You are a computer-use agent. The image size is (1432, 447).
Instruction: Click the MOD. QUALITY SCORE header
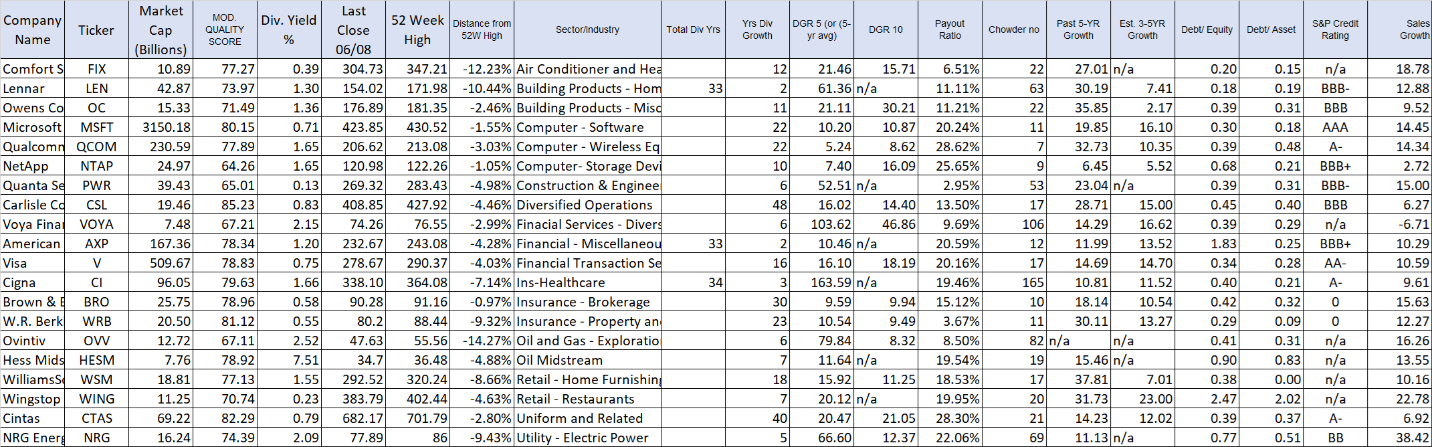225,30
